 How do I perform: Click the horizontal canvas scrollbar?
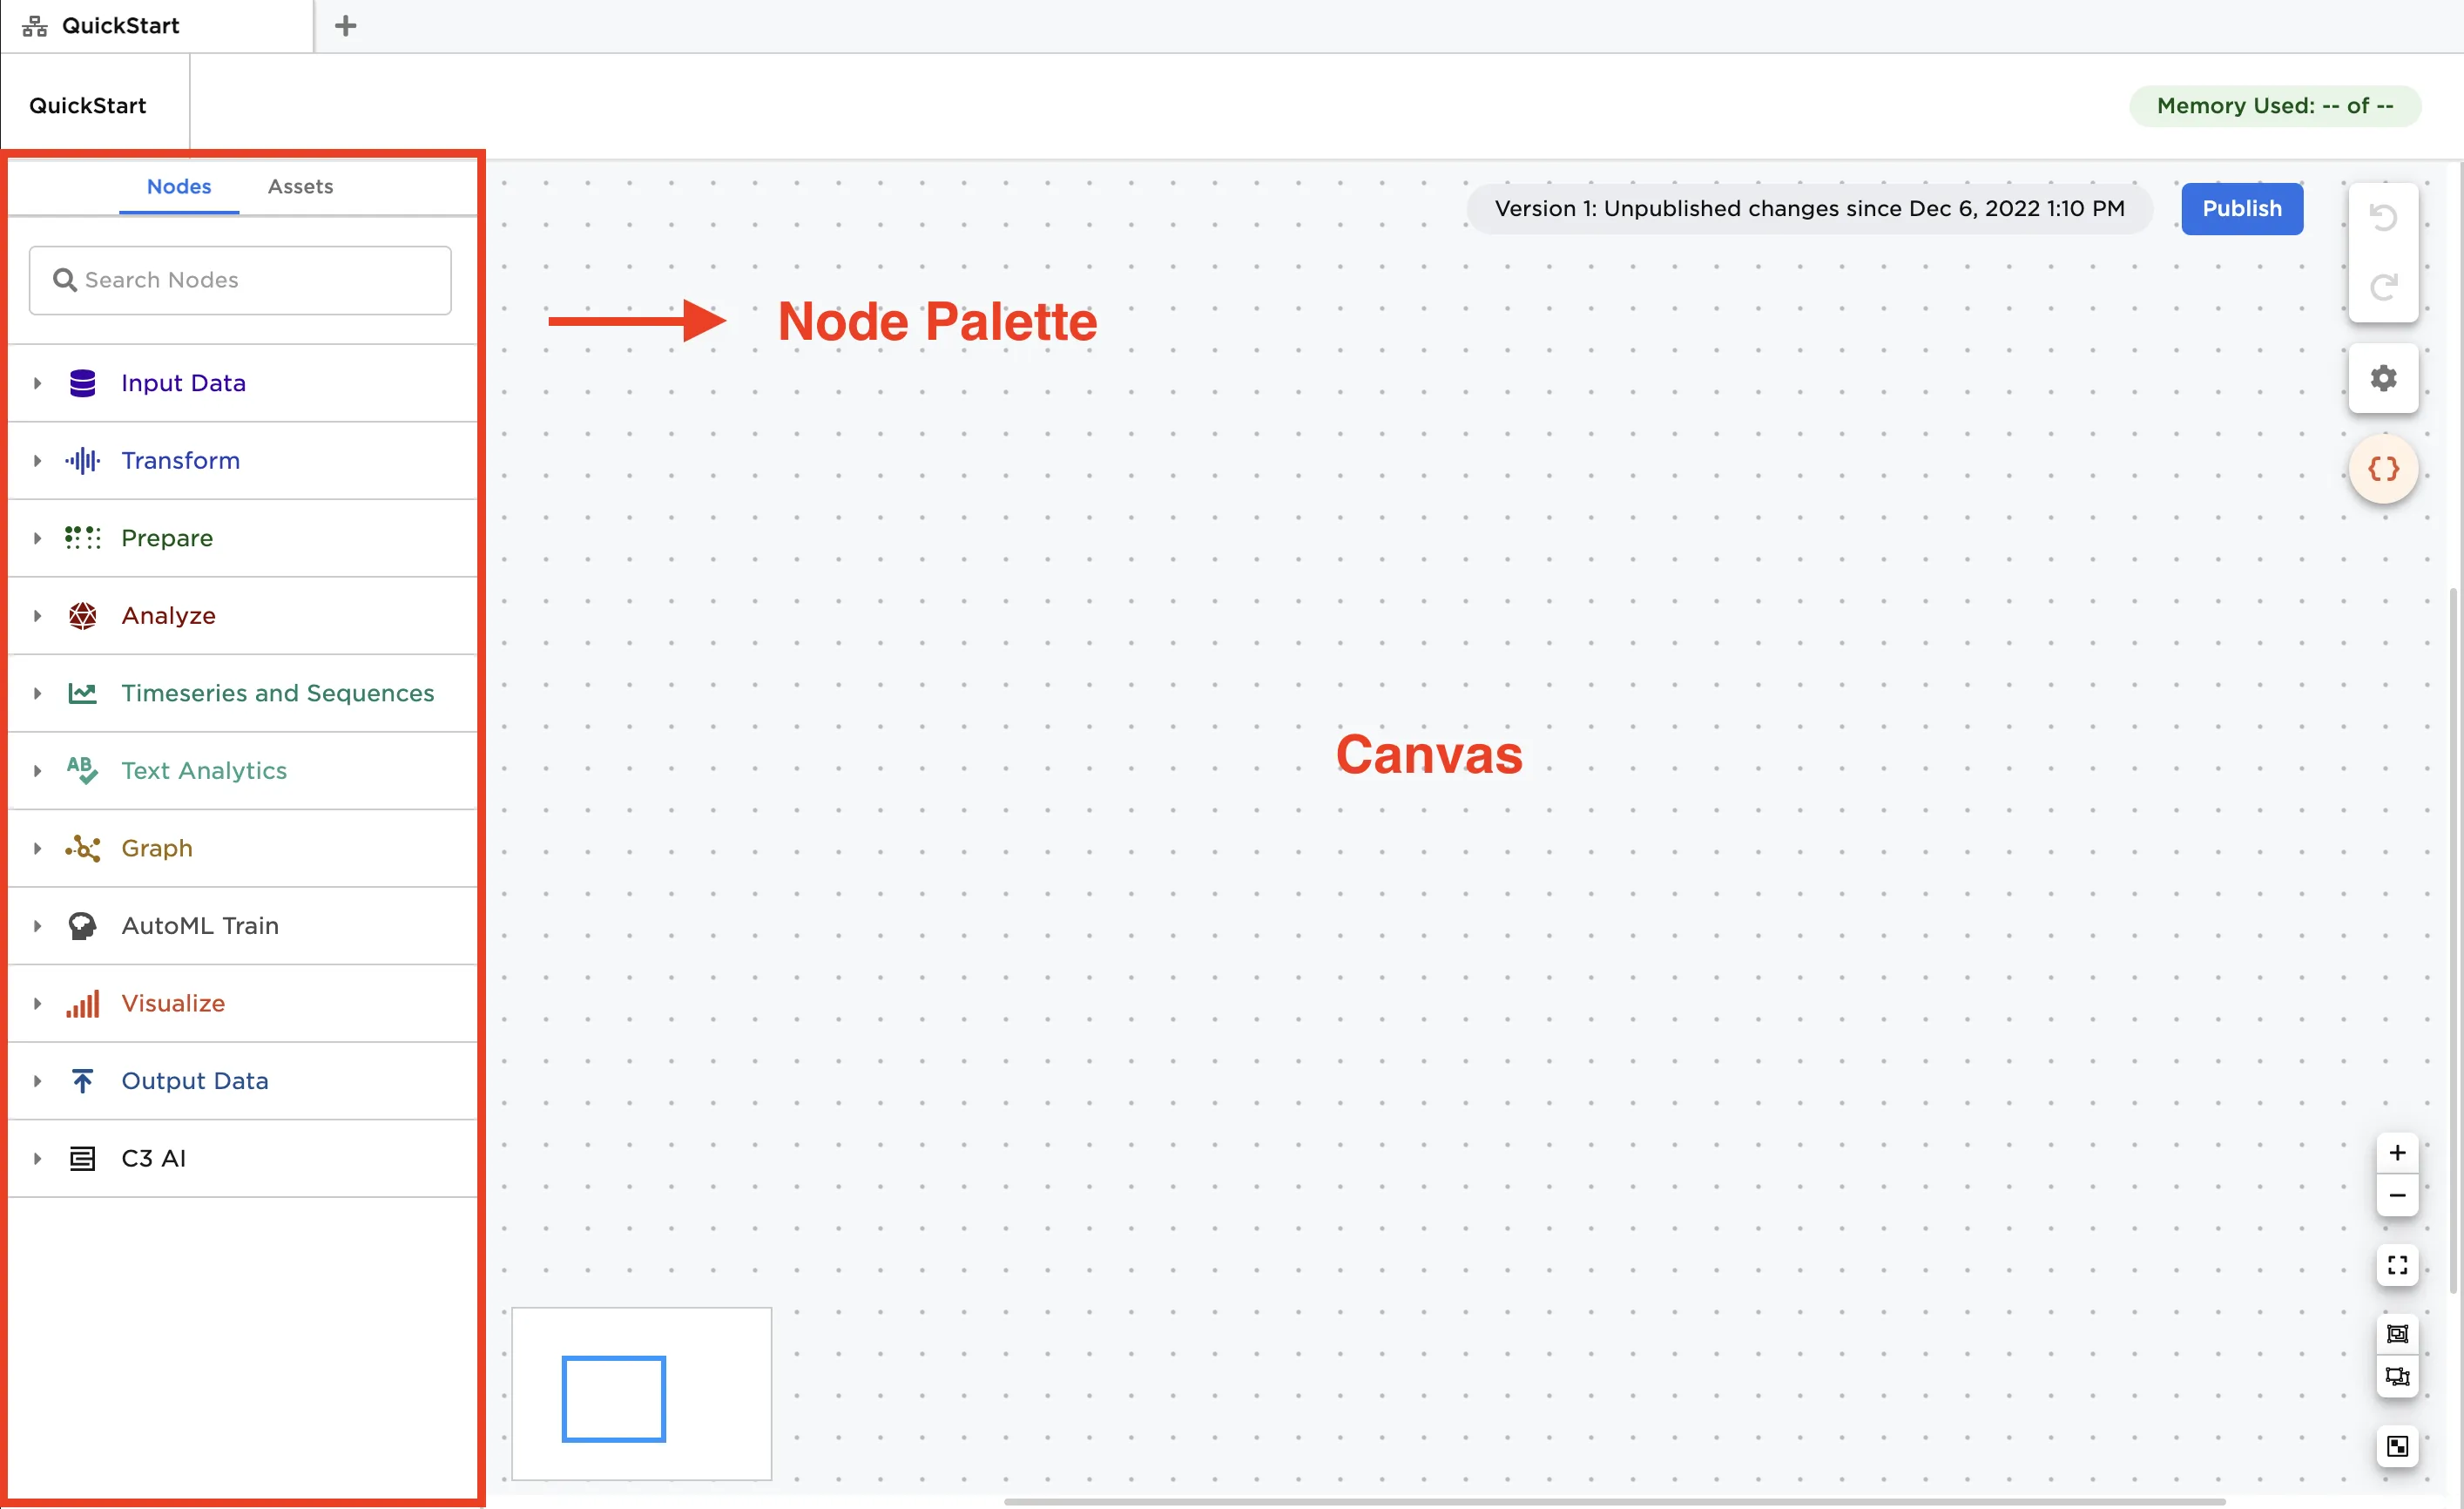point(1614,1501)
